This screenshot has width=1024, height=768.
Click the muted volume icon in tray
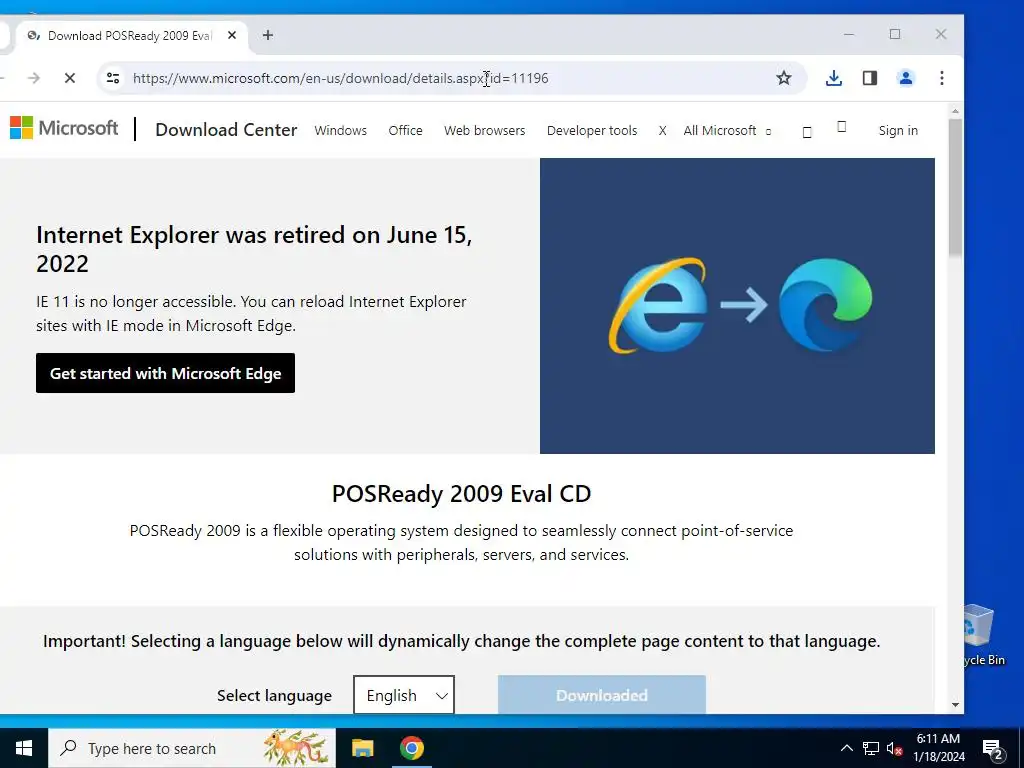pyautogui.click(x=894, y=748)
